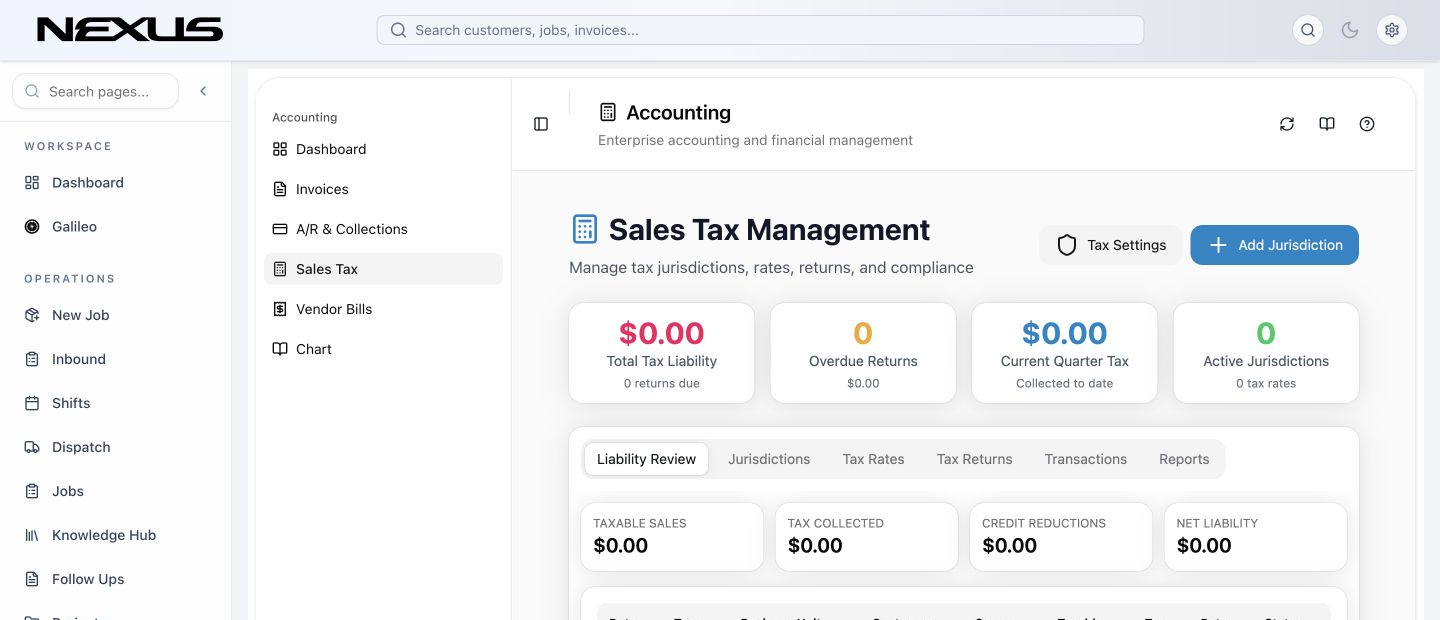Collapse the left sidebar chevron
This screenshot has height=620, width=1440.
pos(203,91)
